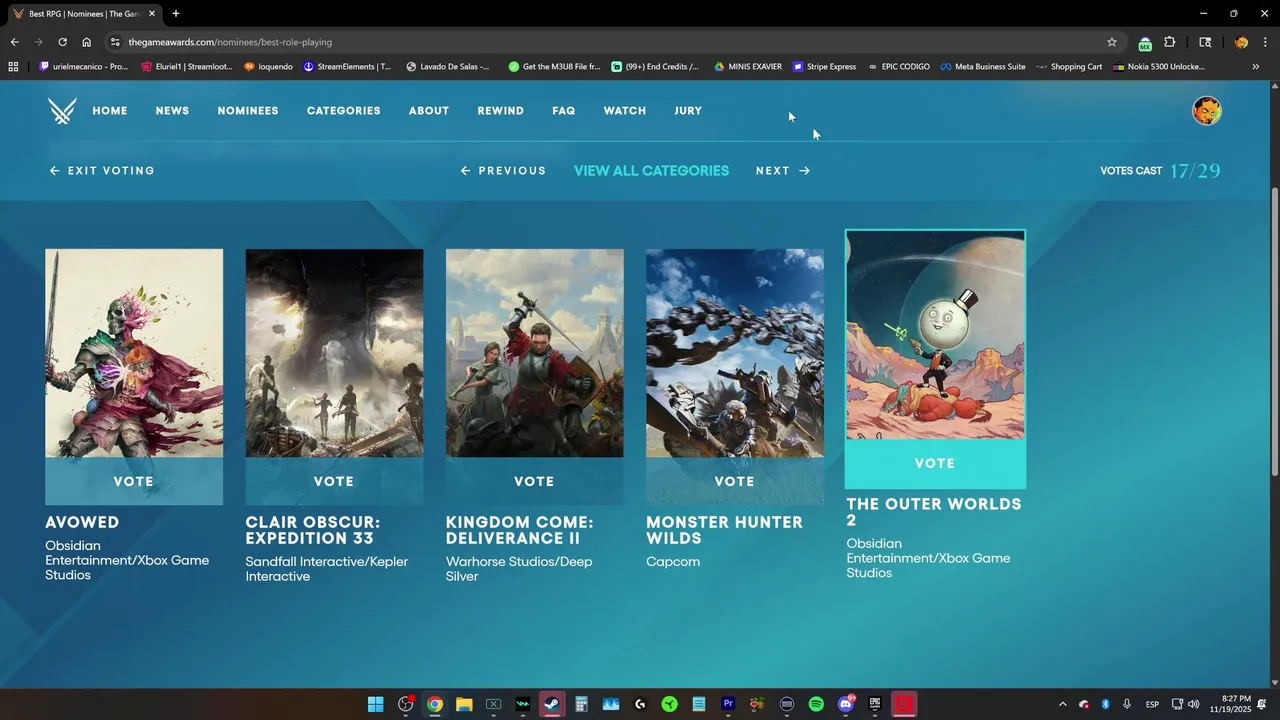Click the page vertical scrollbar
Screen dimensions: 1280x720
coord(1273,330)
